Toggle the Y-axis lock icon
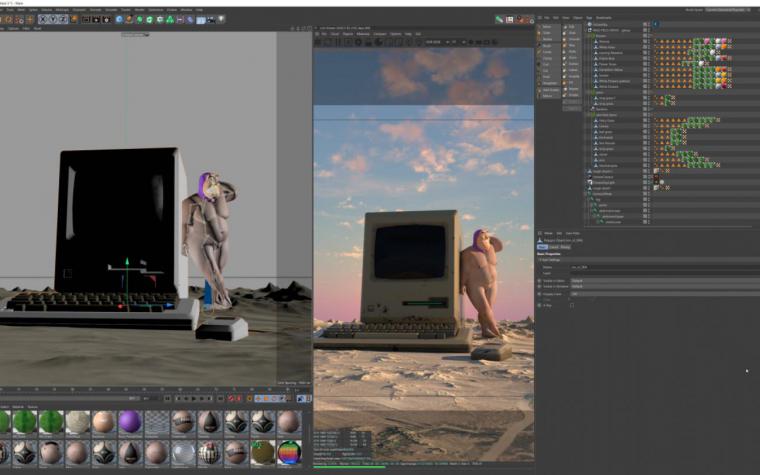This screenshot has height=475, width=760. pos(52,19)
